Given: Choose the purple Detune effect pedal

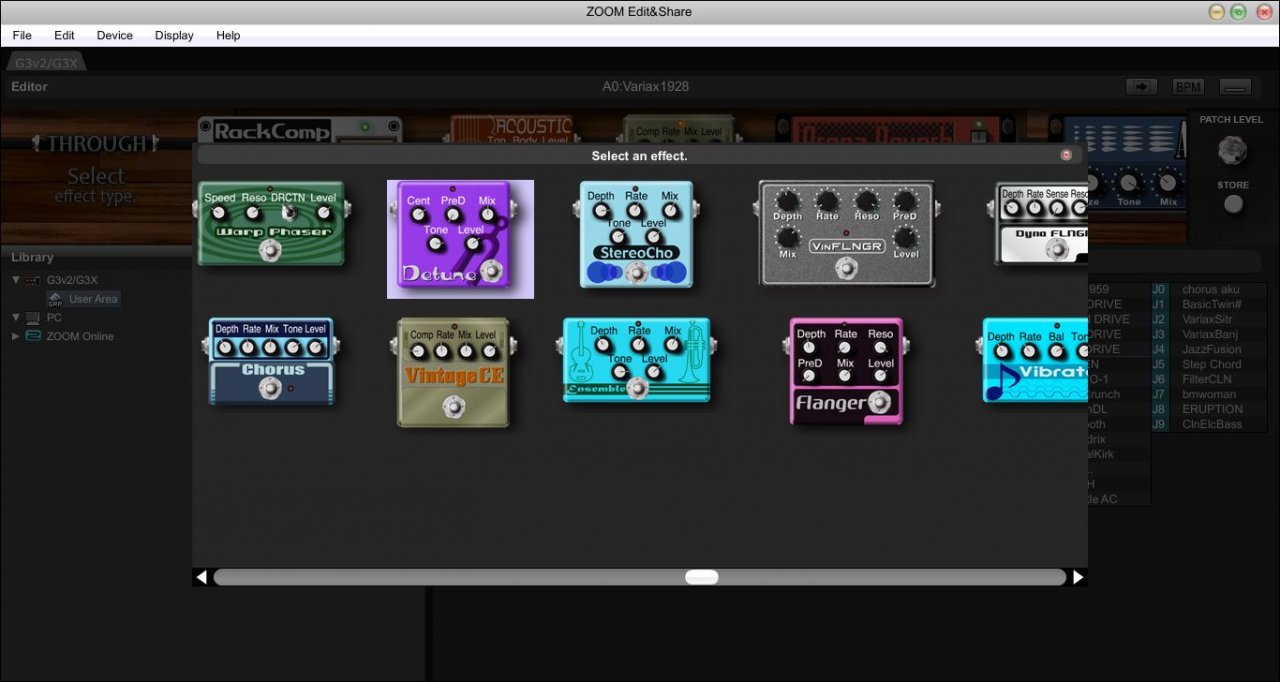Looking at the screenshot, I should (x=460, y=239).
